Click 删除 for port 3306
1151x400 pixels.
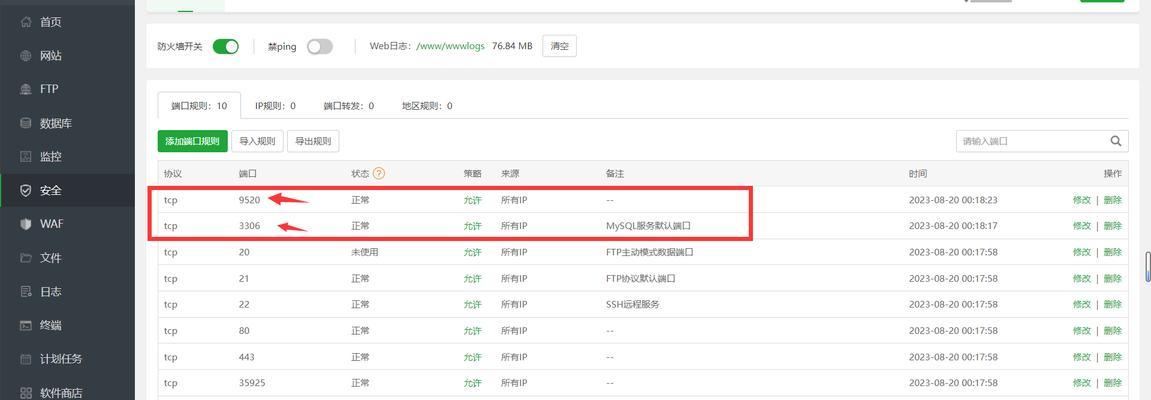coord(1112,226)
